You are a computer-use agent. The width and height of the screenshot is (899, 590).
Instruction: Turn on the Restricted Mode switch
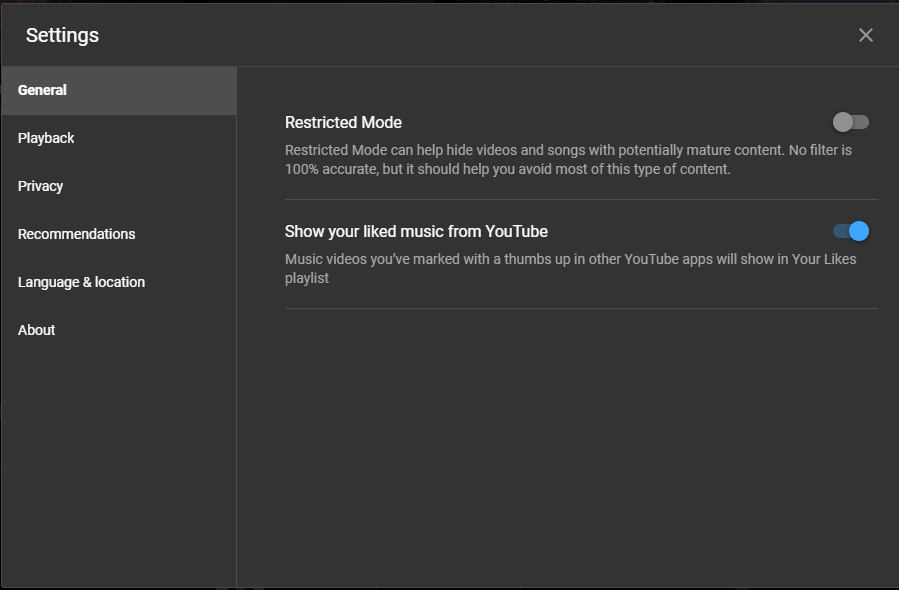(850, 122)
